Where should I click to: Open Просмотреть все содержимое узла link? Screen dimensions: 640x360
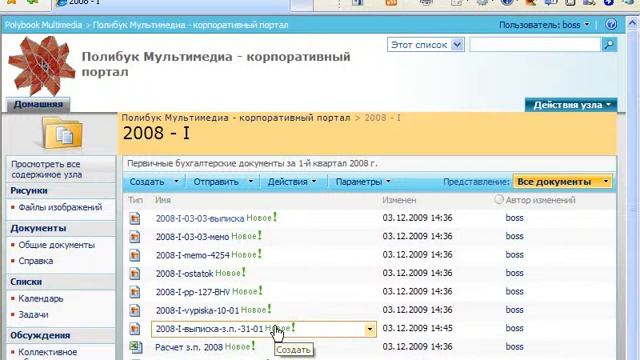coord(47,169)
